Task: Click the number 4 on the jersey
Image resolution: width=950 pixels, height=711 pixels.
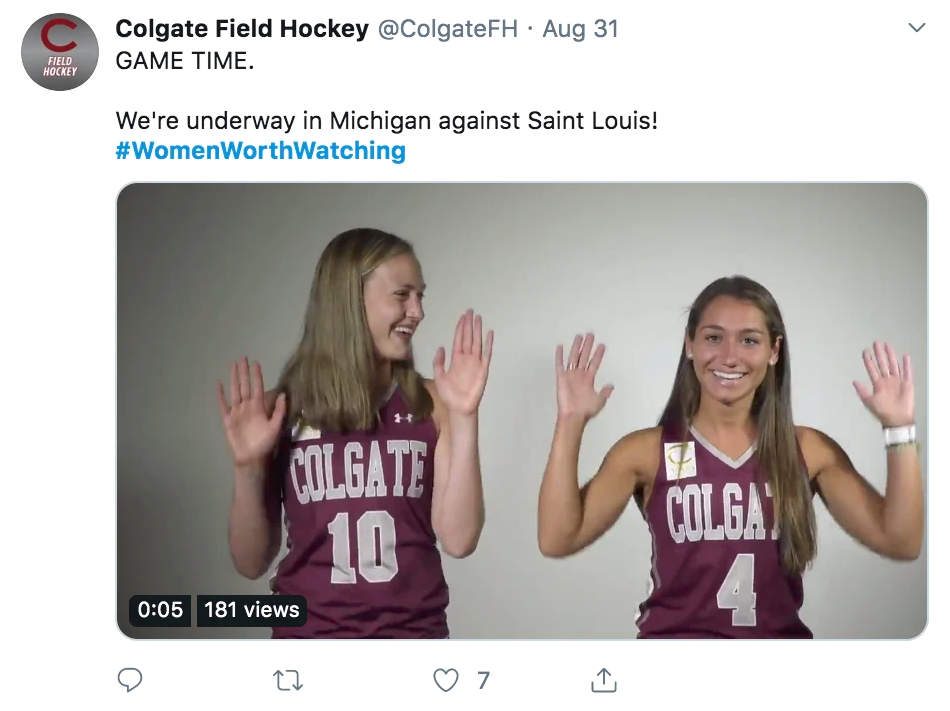Action: (x=737, y=589)
